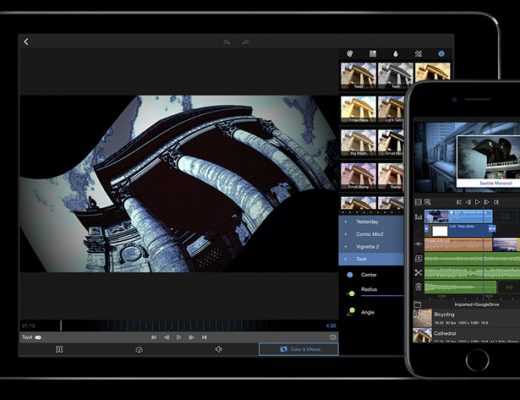Click the redo arrow icon in the top bar
Image resolution: width=520 pixels, height=400 pixels.
pos(245,43)
